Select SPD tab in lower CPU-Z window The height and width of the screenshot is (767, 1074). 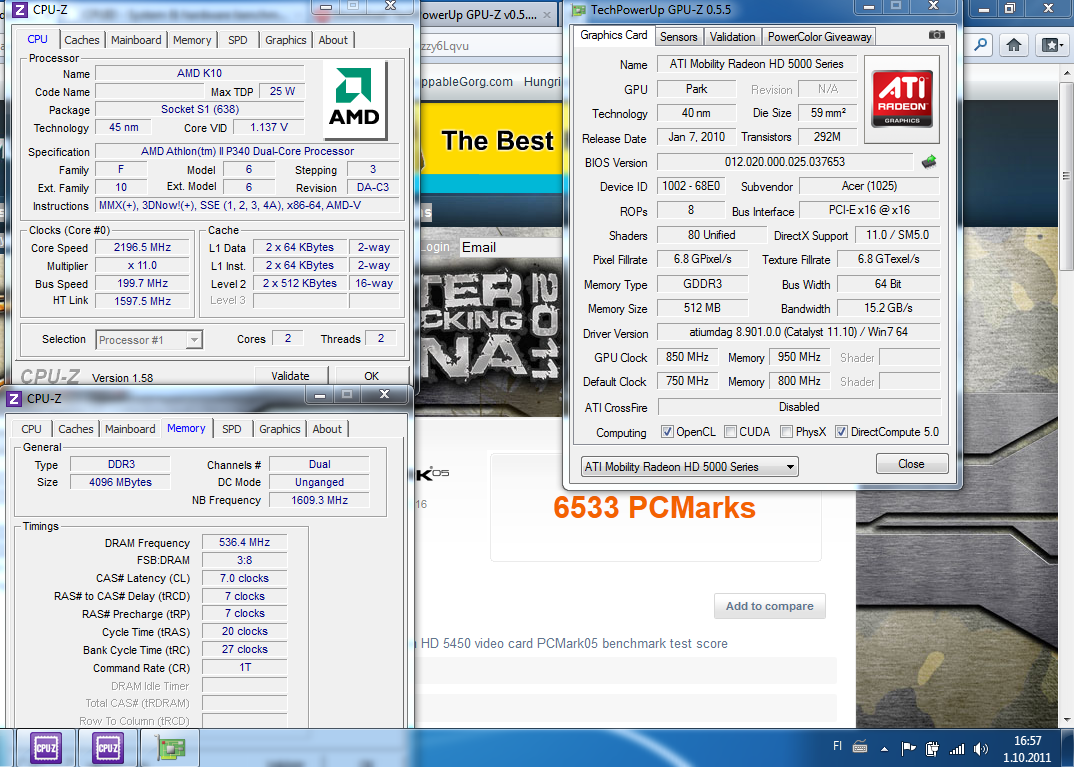(232, 429)
